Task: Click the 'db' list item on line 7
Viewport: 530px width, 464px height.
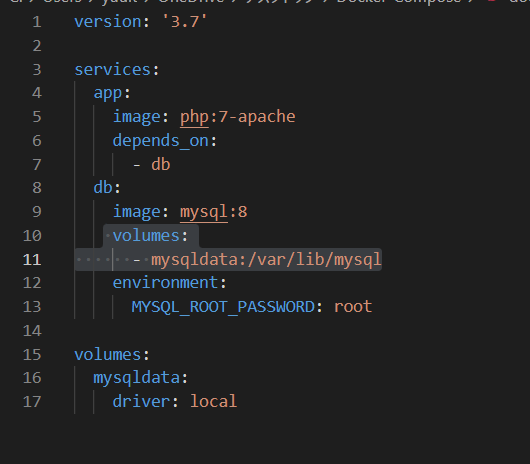Action: pos(161,165)
